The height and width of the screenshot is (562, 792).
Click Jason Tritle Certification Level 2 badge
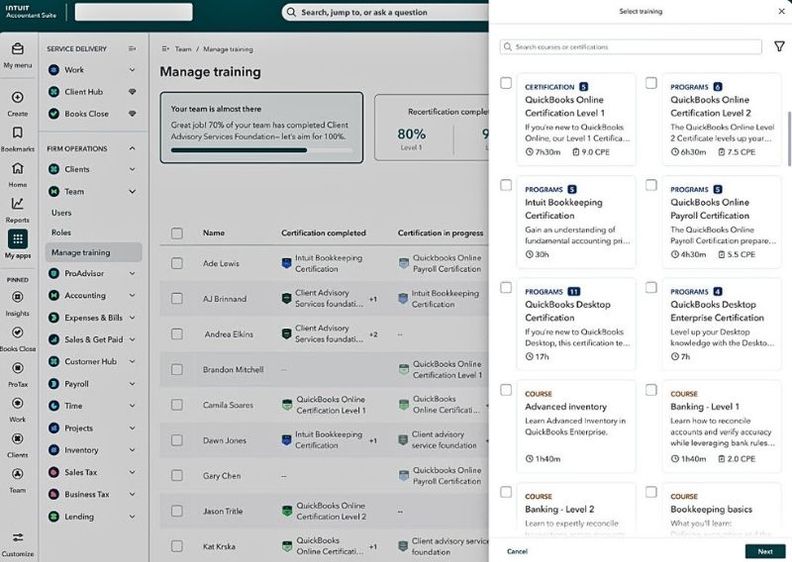287,511
